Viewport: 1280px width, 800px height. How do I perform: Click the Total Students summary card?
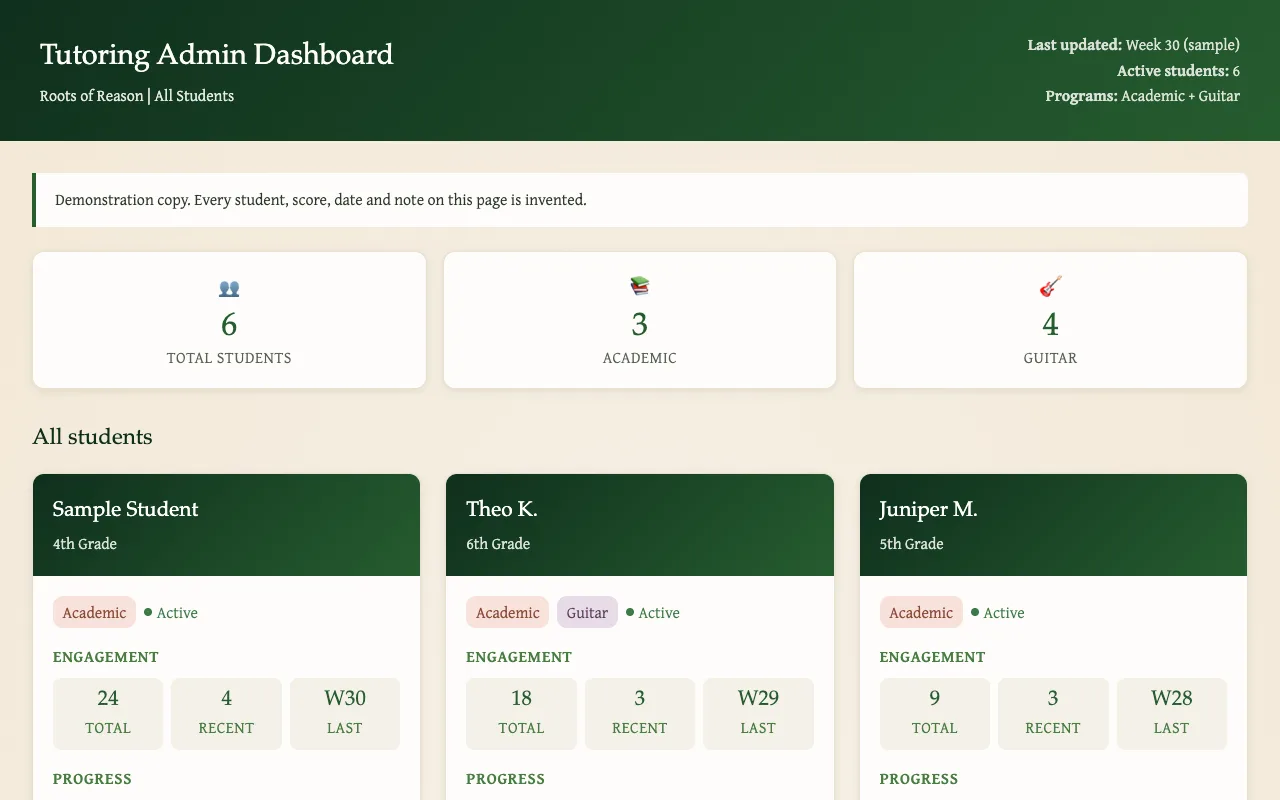click(x=229, y=320)
